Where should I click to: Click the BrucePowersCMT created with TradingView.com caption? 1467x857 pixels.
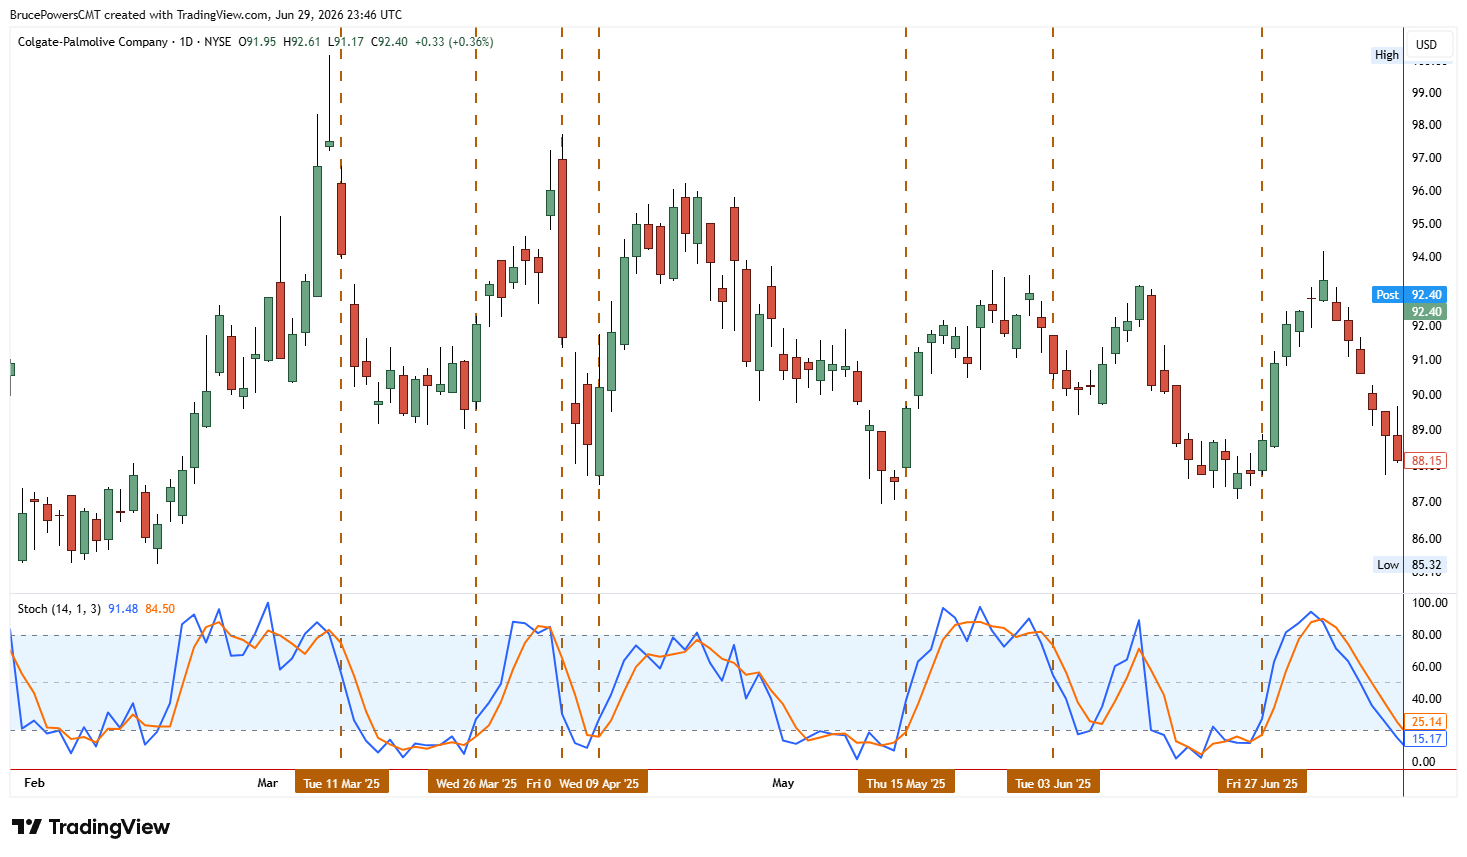[x=140, y=15]
